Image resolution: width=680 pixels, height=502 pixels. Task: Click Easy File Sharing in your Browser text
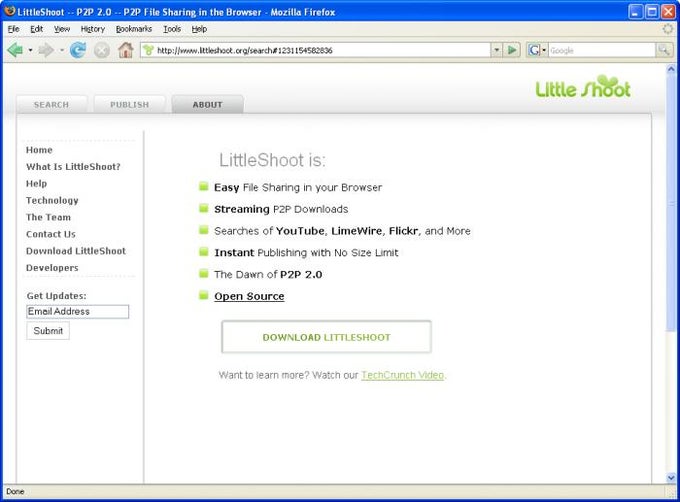coord(298,187)
